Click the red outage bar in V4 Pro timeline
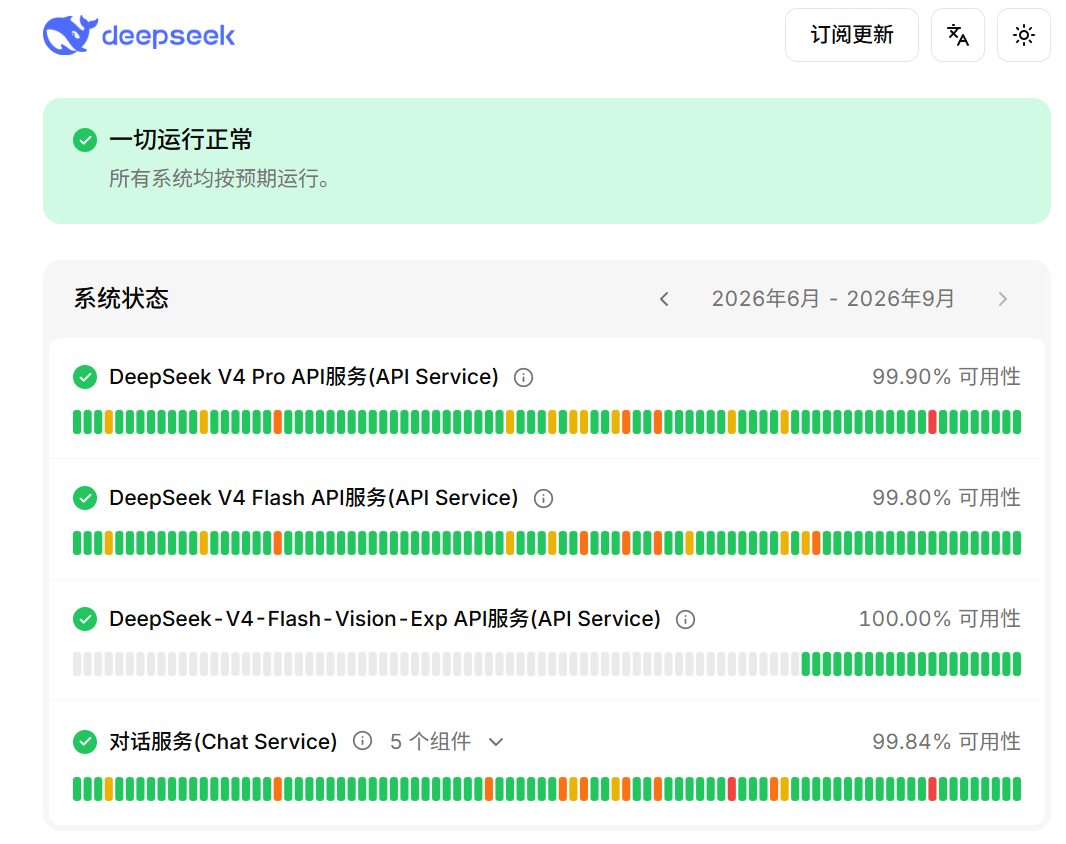1066x844 pixels. (933, 422)
